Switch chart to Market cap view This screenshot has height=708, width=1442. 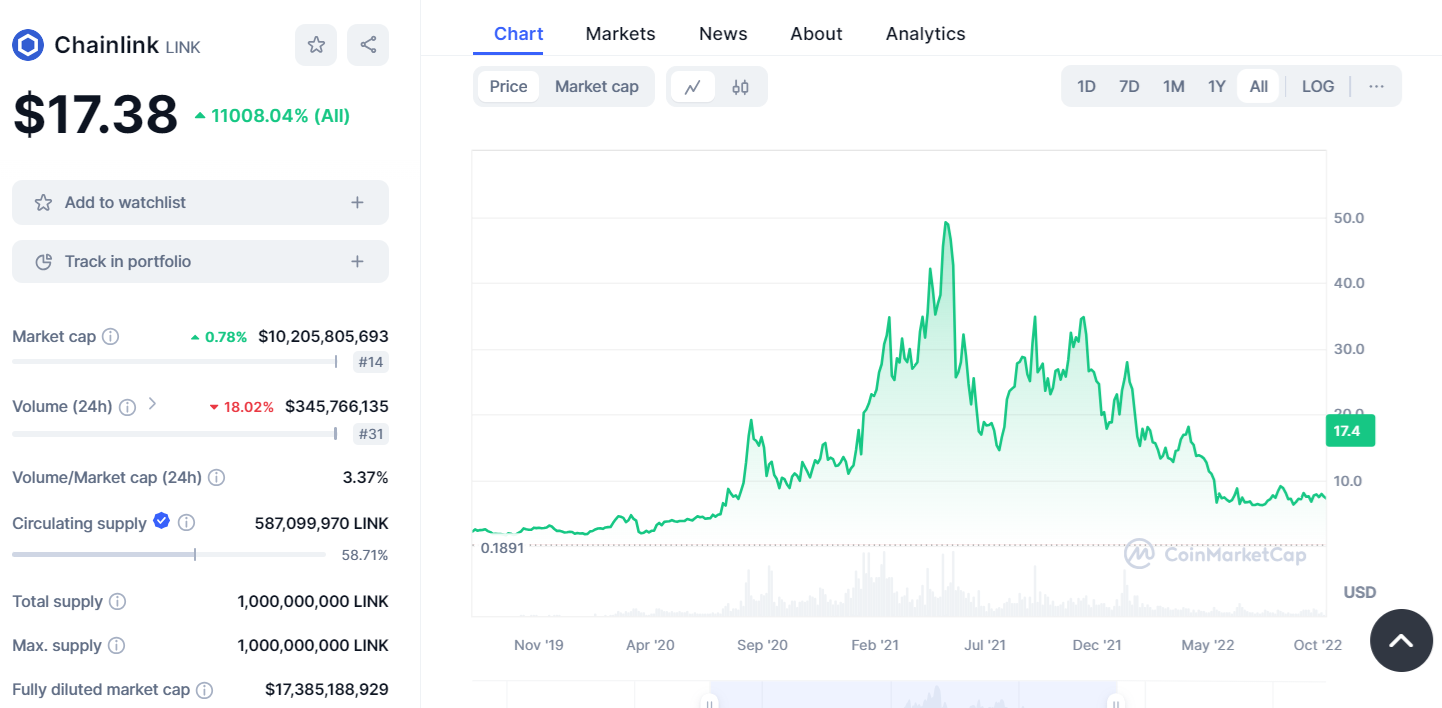[596, 87]
